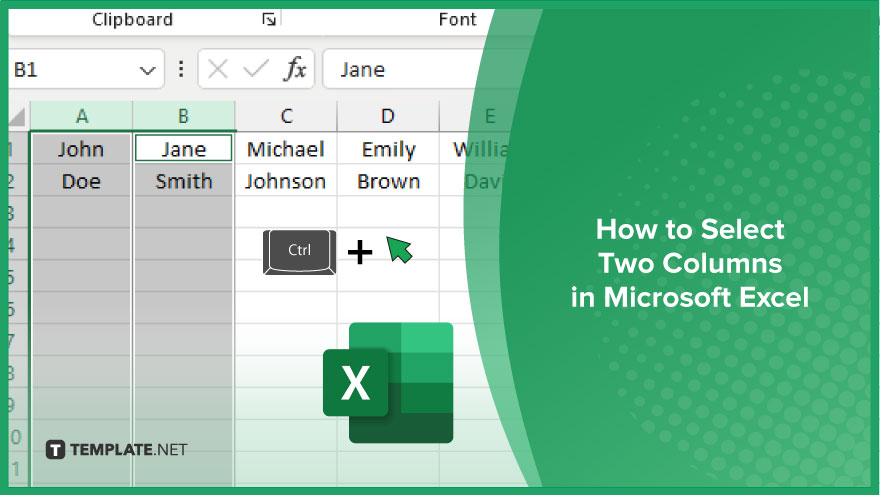Screen dimensions: 880x495
Task: Click the Enter checkmark formula bar icon
Action: pos(256,70)
